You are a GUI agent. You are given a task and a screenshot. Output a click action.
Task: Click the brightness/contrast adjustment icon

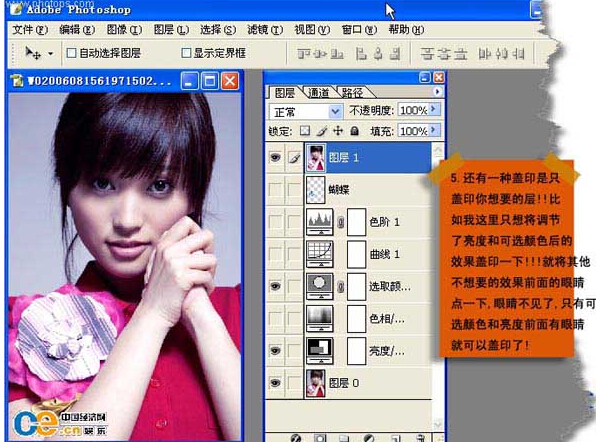[x=320, y=350]
